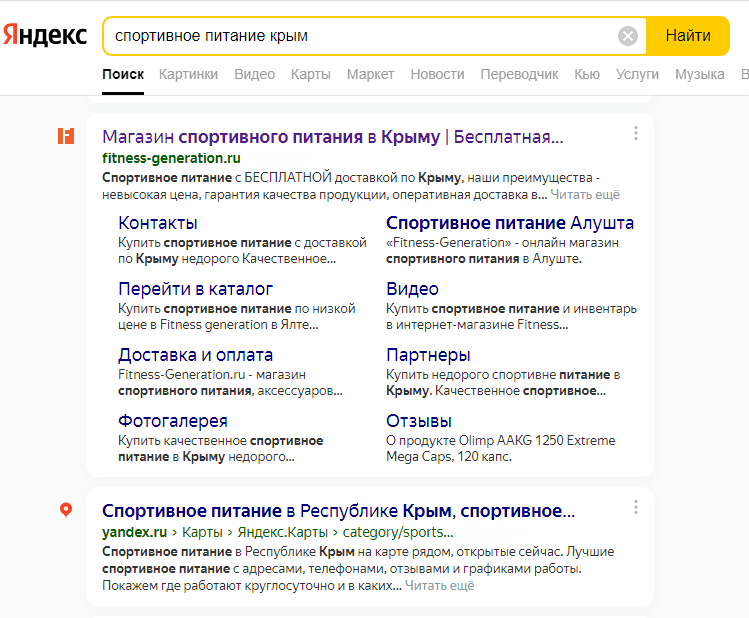
Task: Clear the search field with X icon
Action: tap(628, 36)
